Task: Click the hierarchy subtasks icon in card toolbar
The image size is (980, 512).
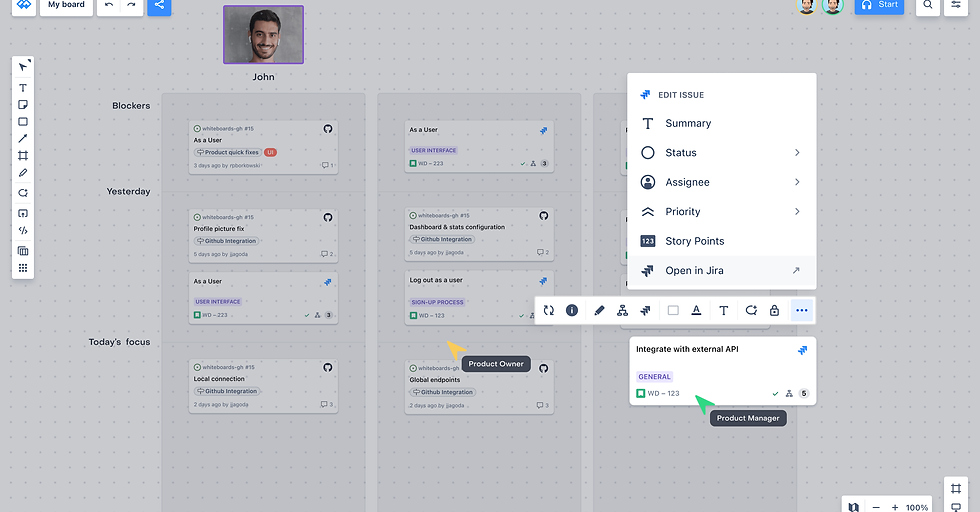Action: (622, 310)
